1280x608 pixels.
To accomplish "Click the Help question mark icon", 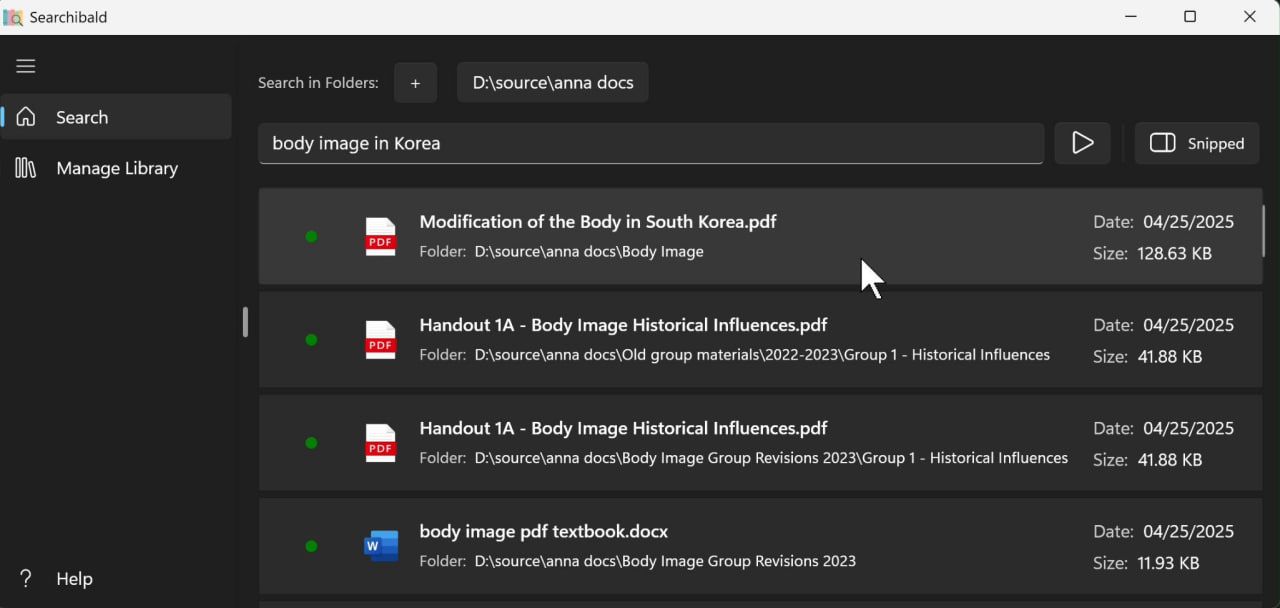I will click(x=26, y=578).
